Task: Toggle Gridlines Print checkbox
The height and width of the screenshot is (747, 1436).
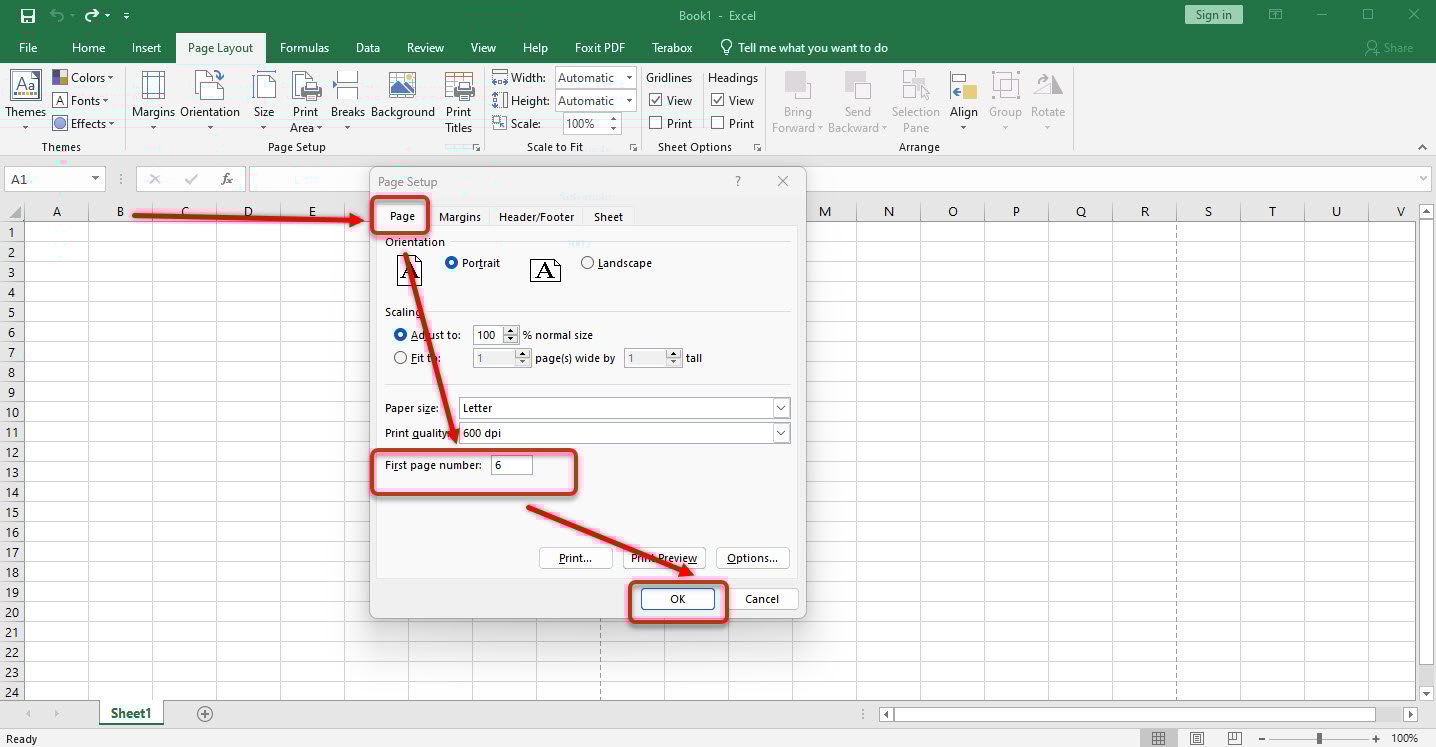Action: point(656,123)
